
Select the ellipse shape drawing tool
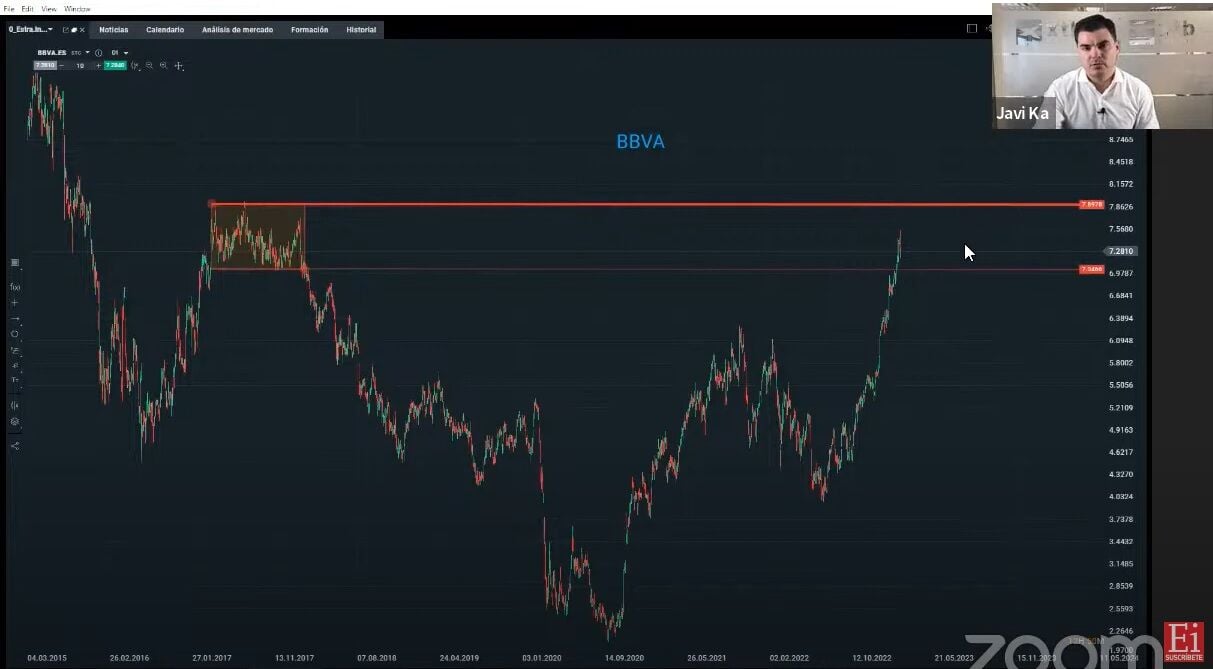15,334
